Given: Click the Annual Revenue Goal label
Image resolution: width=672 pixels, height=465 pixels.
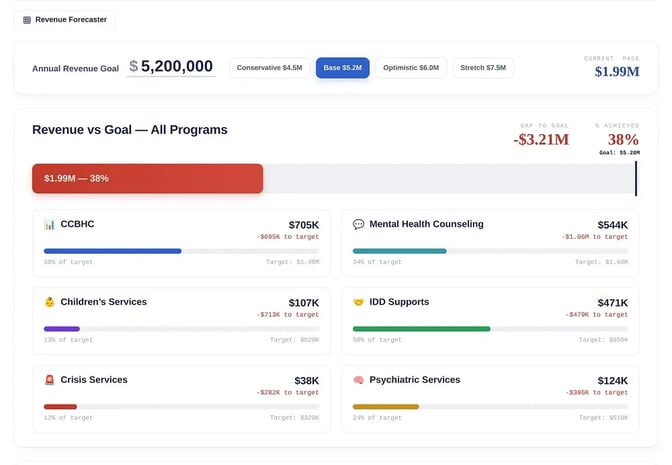Looking at the screenshot, I should (75, 69).
